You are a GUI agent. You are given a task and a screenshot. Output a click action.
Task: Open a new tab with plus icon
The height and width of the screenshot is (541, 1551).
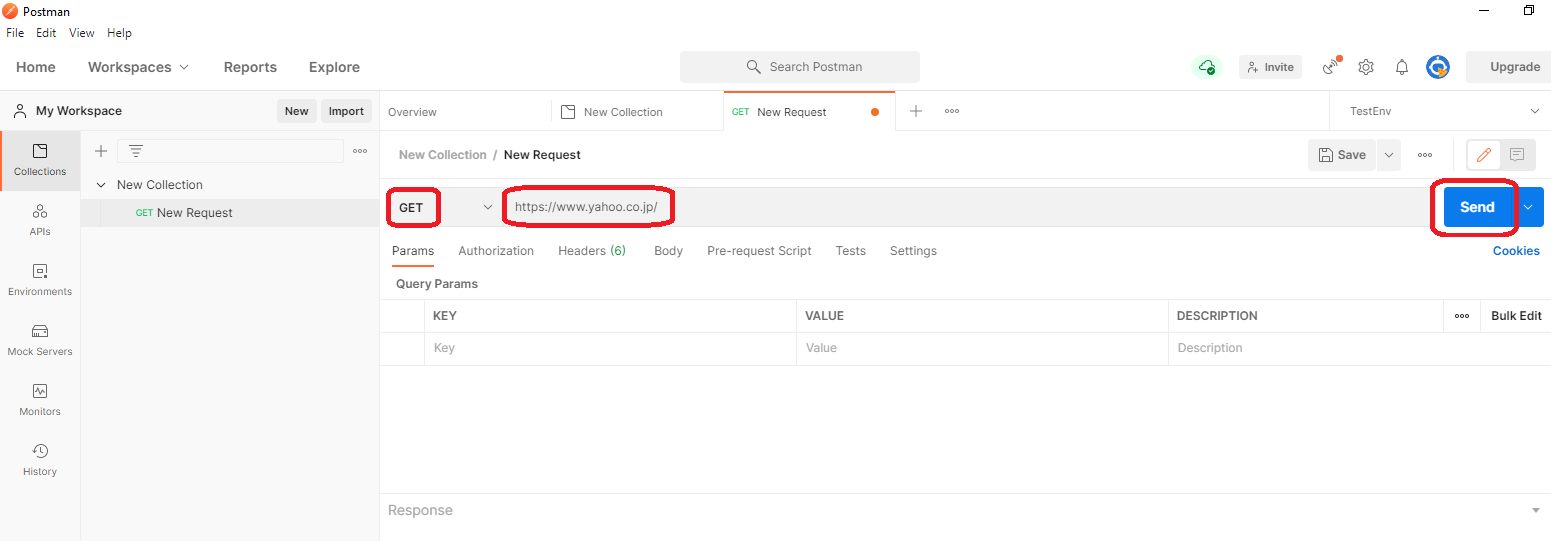(915, 111)
